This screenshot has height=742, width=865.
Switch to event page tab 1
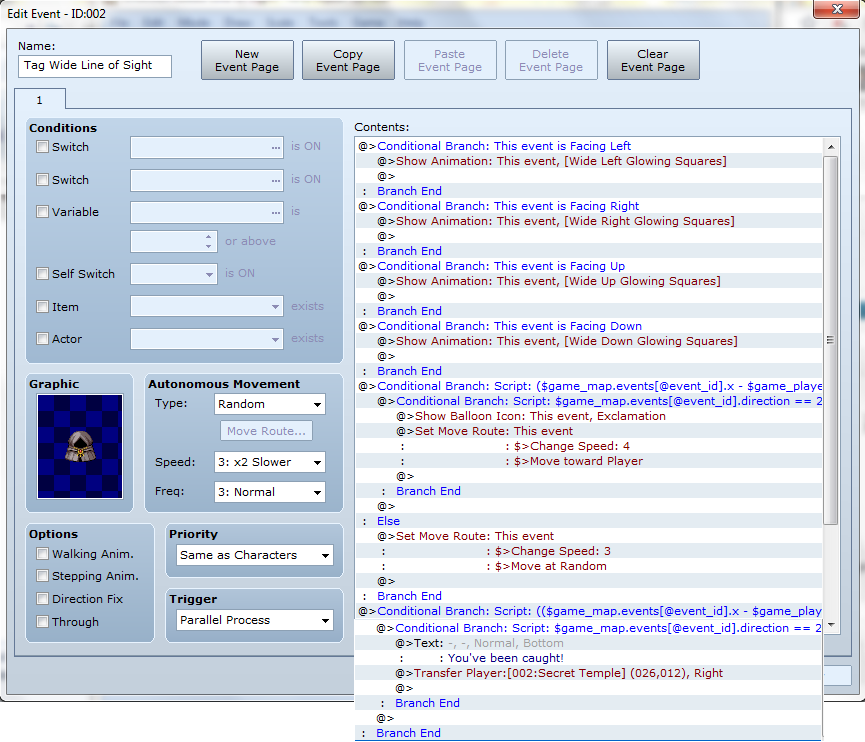(x=40, y=100)
